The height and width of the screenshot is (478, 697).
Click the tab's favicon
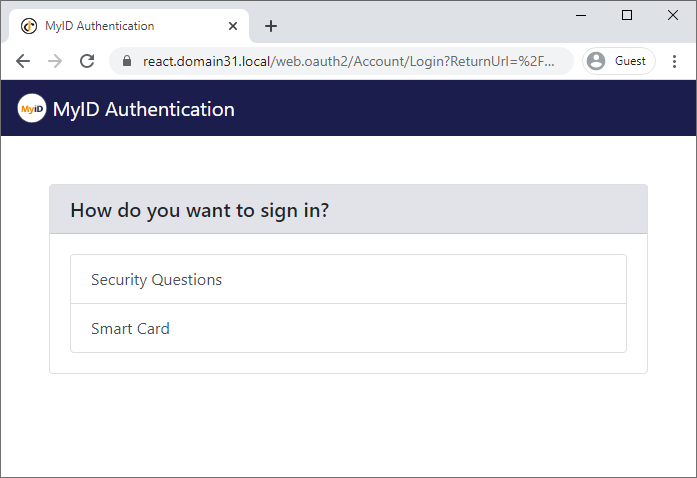click(x=29, y=26)
